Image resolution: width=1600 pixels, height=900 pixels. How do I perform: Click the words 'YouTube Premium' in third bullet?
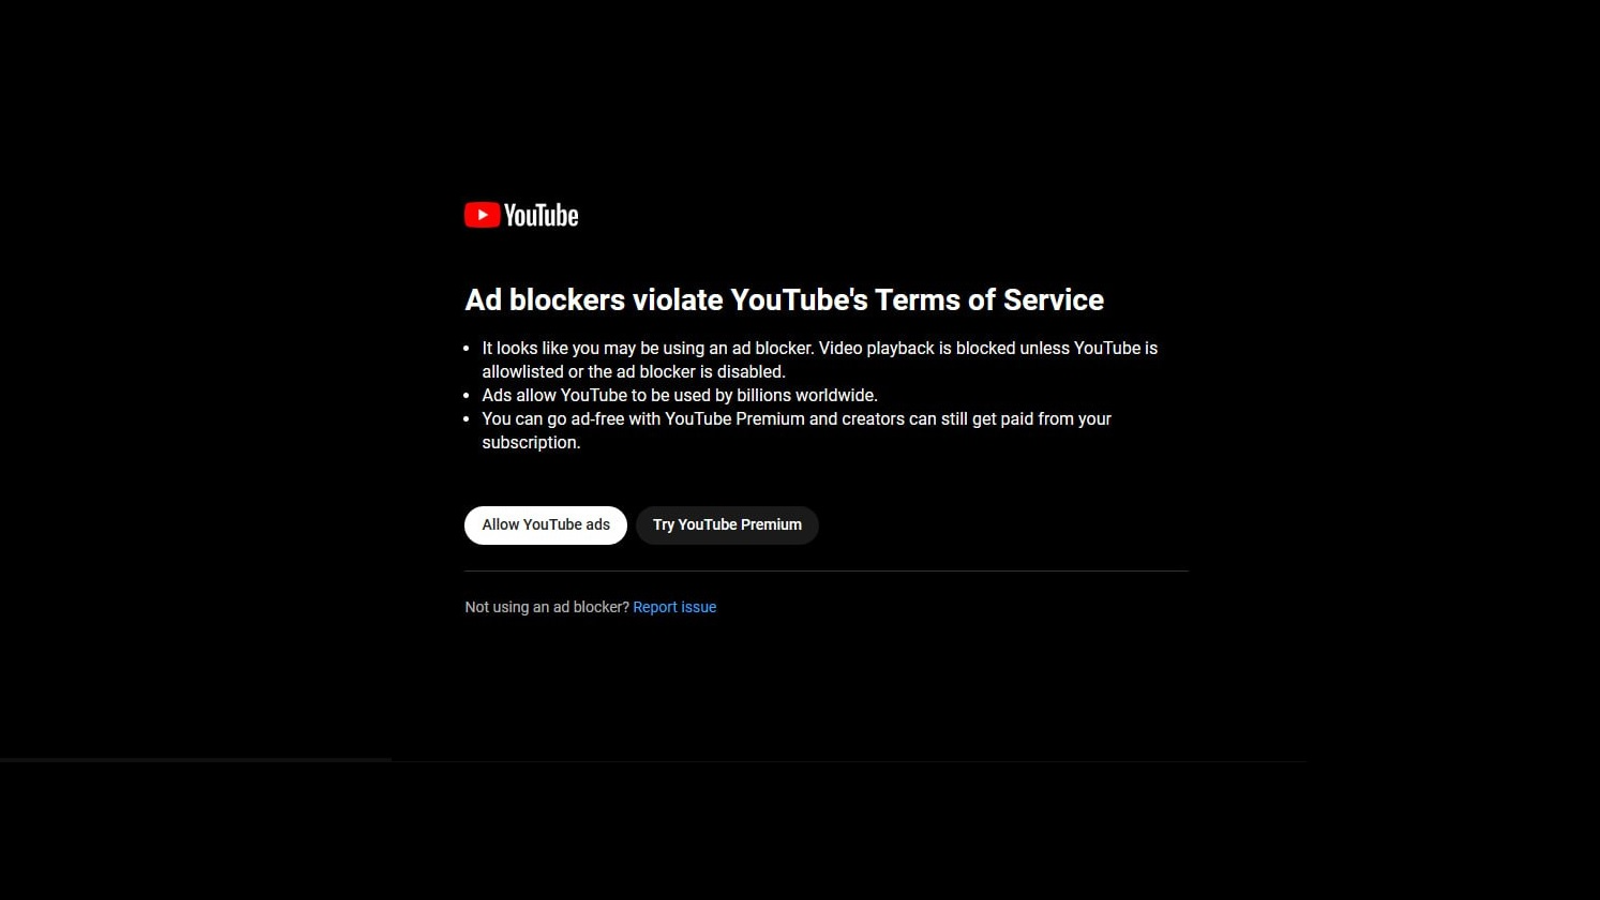[x=735, y=419]
